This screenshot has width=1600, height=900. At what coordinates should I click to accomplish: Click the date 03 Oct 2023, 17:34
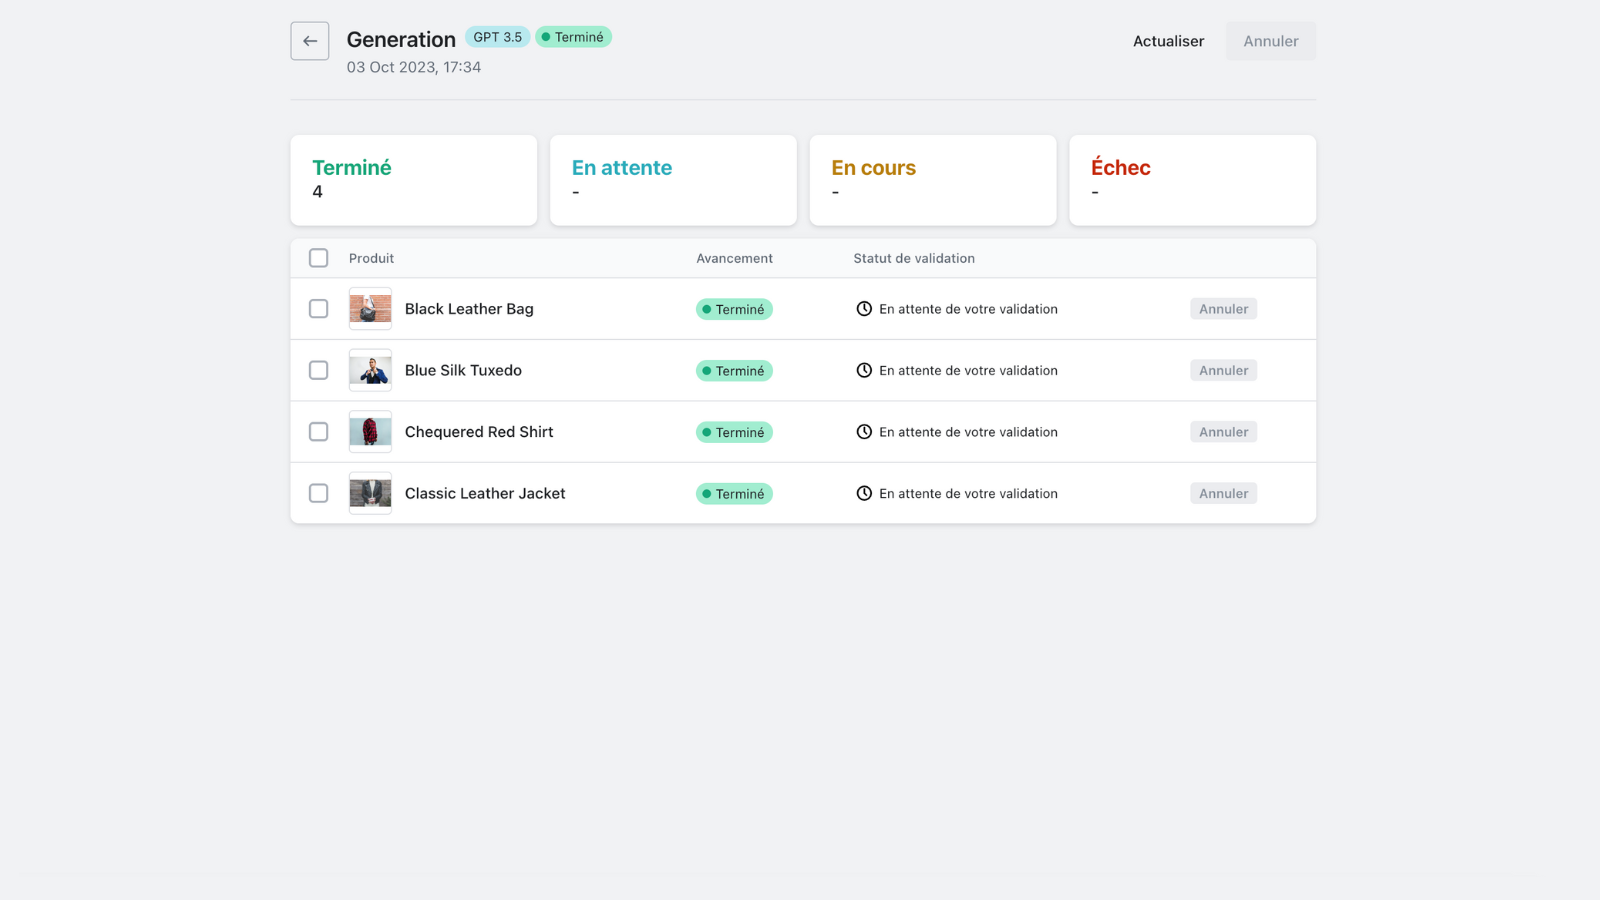414,67
